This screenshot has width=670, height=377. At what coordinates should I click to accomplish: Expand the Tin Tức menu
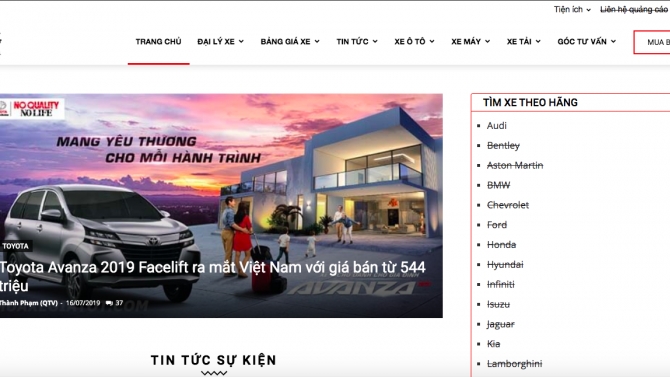click(357, 41)
